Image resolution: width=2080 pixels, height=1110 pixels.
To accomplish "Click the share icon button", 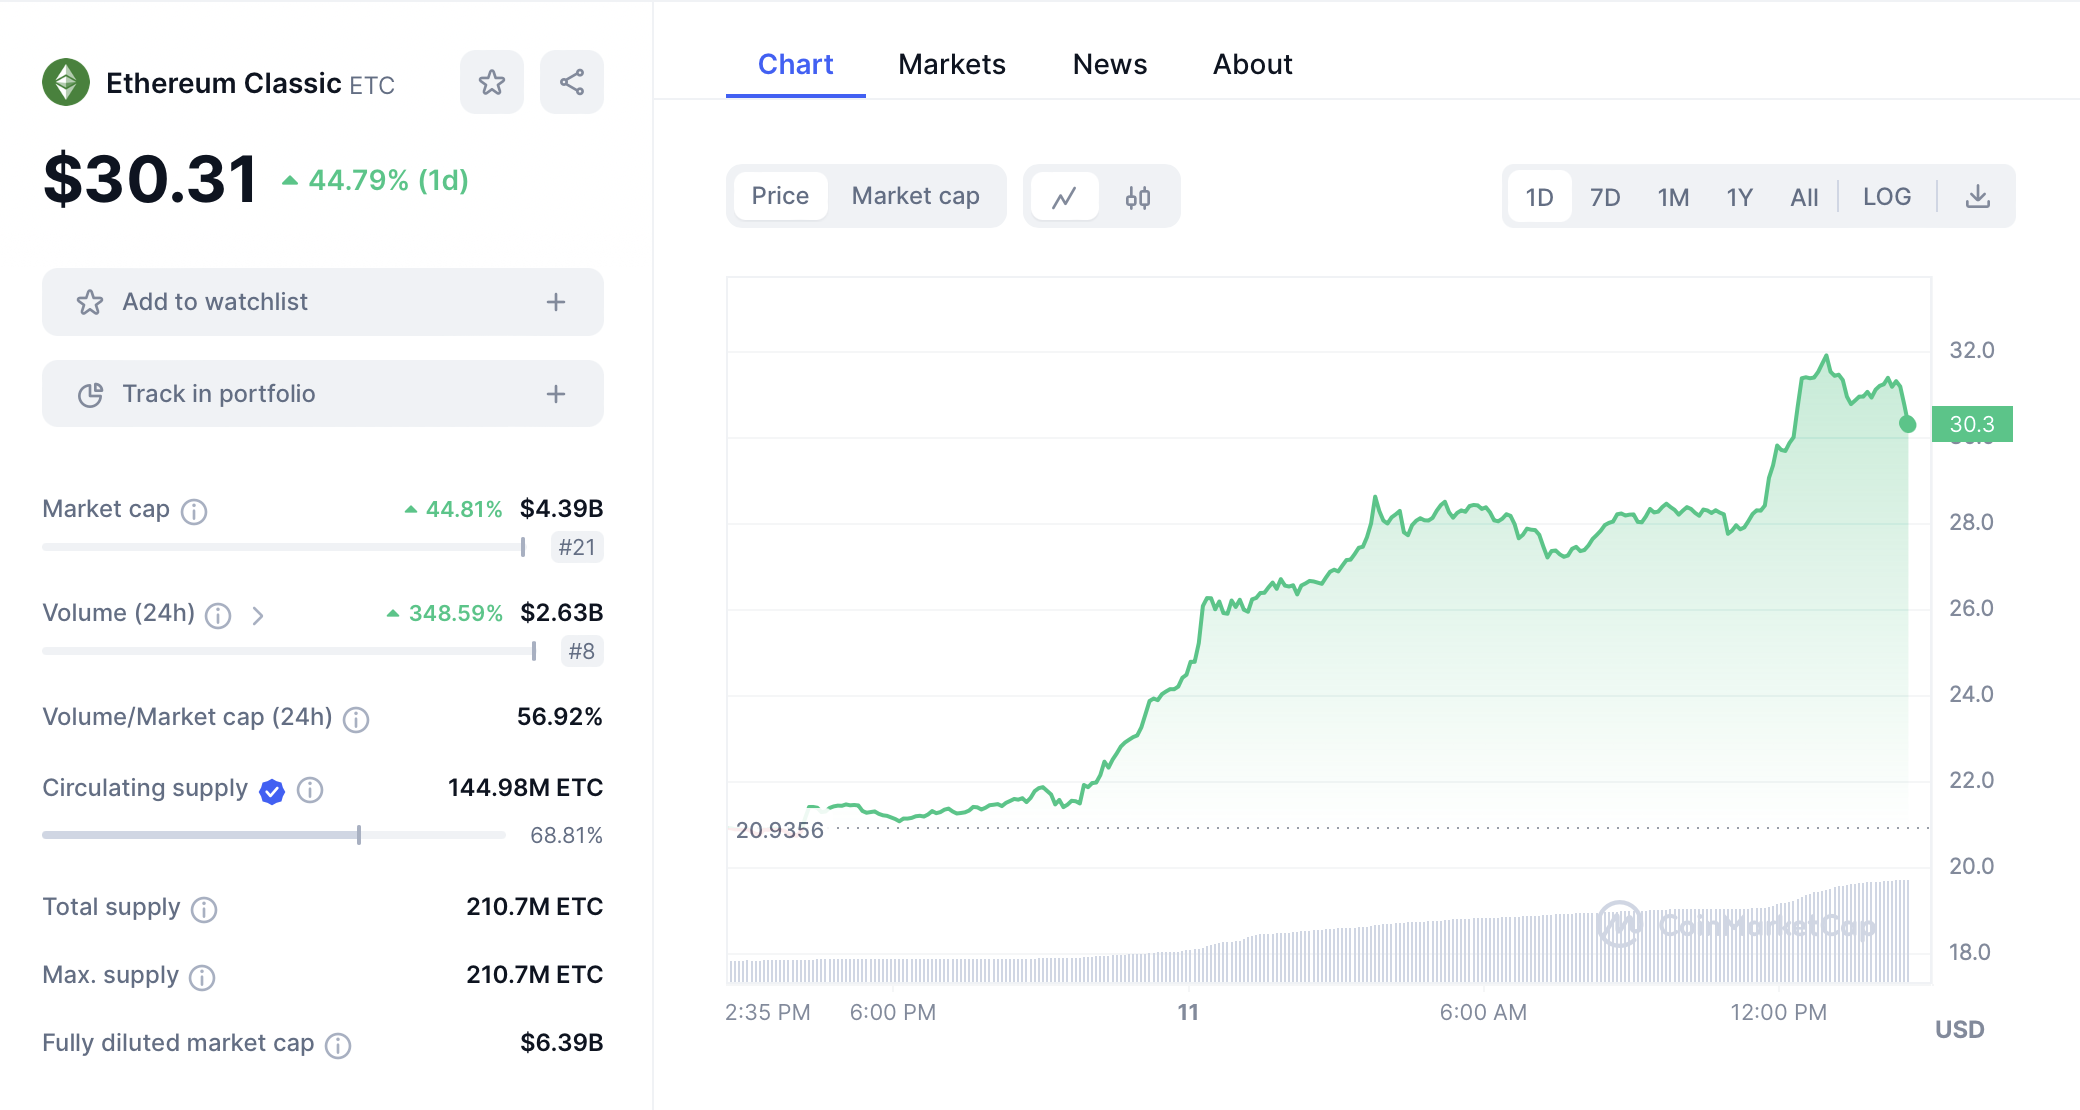I will pyautogui.click(x=572, y=82).
